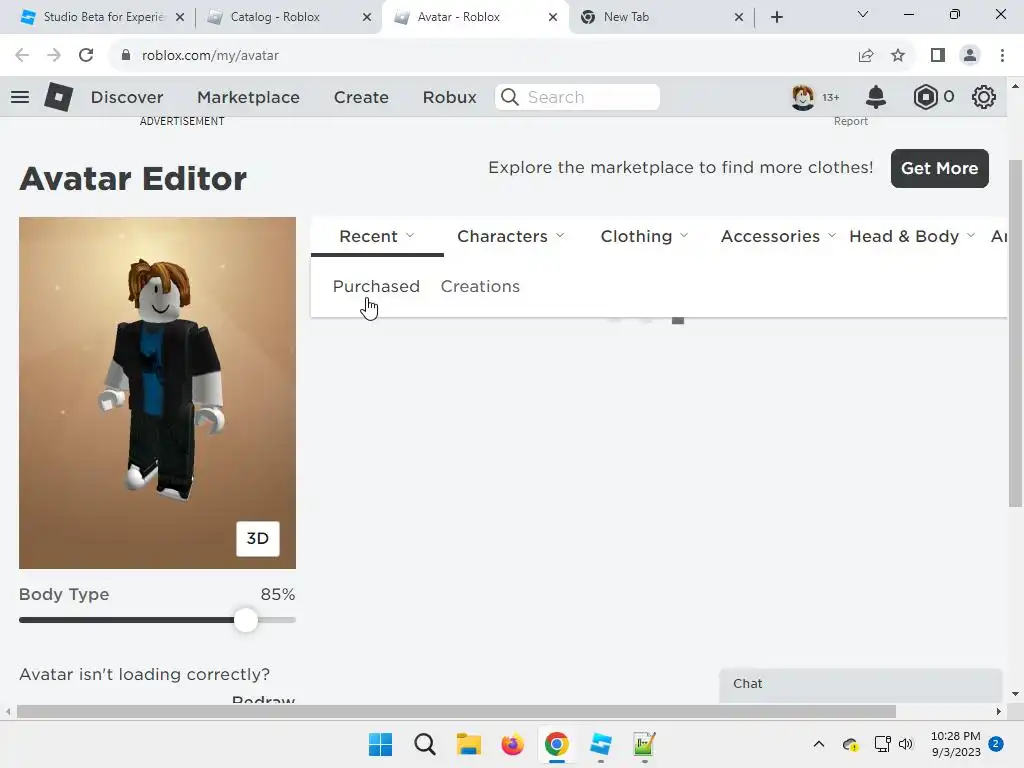Expand the Clothing dropdown tab
The width and height of the screenshot is (1024, 768).
click(645, 236)
